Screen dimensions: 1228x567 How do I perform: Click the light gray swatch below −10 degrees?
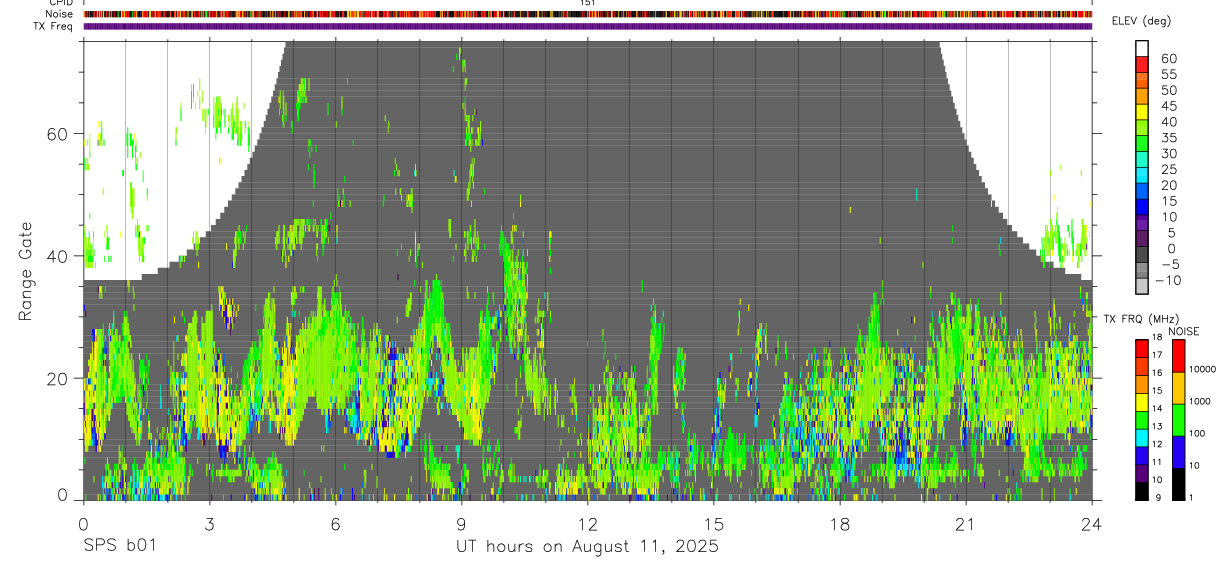[x=1142, y=287]
